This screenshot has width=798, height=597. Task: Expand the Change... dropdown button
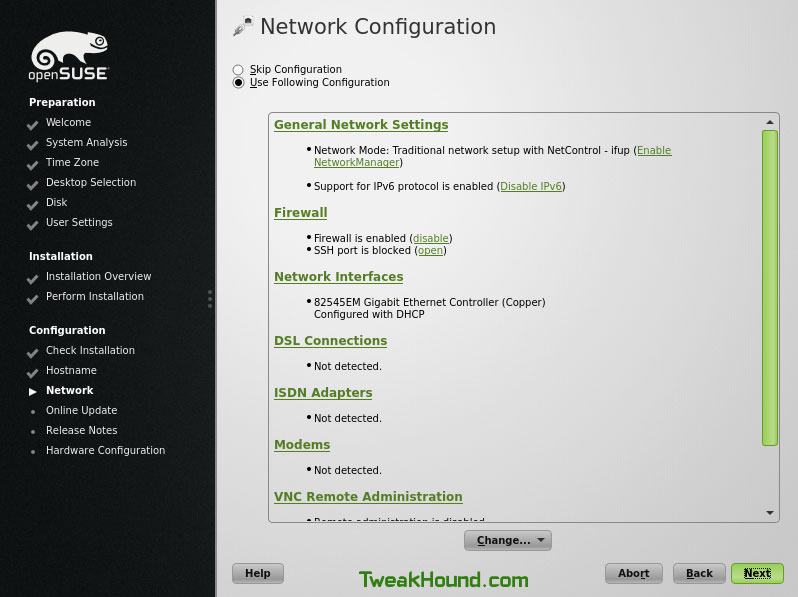[x=507, y=541]
